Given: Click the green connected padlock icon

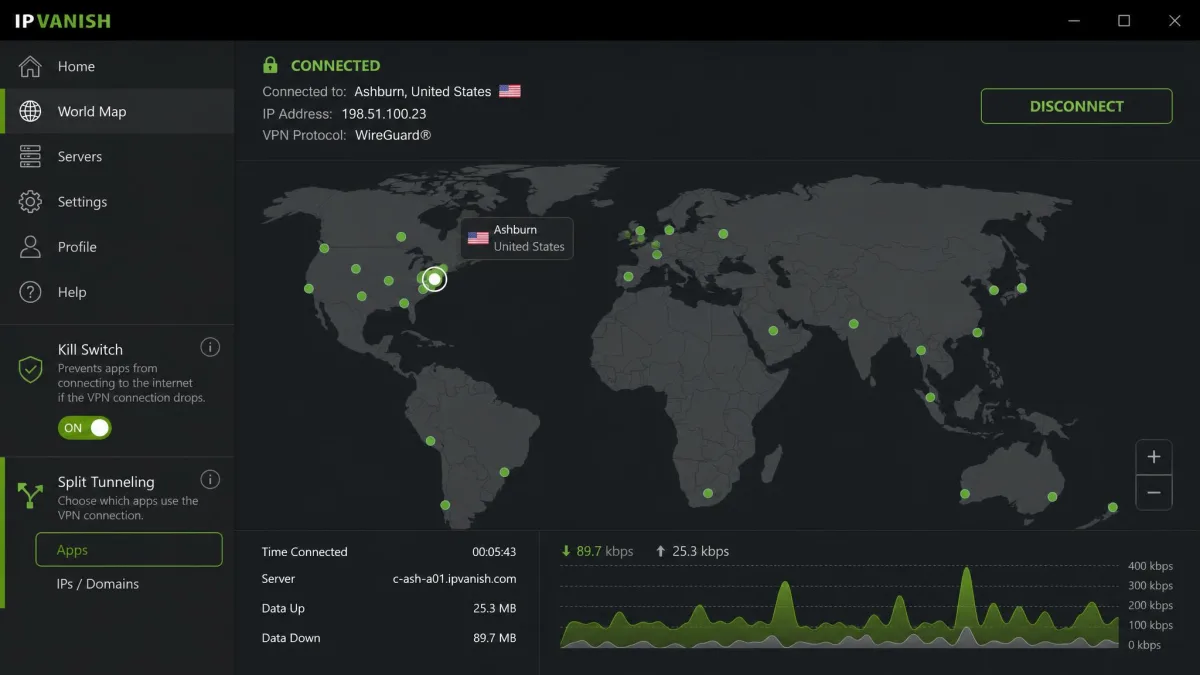Looking at the screenshot, I should tap(270, 65).
